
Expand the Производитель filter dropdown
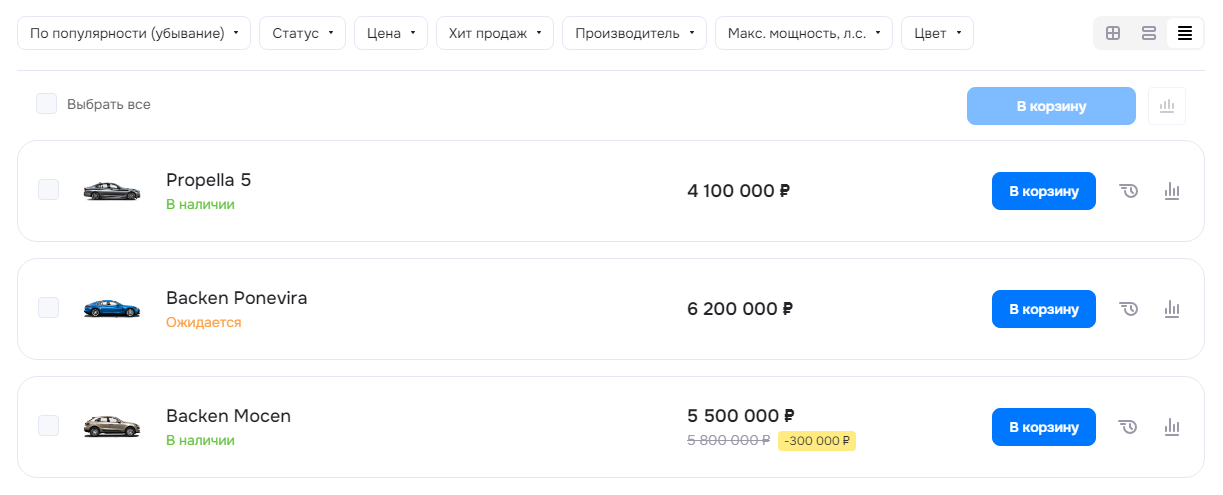pyautogui.click(x=634, y=33)
